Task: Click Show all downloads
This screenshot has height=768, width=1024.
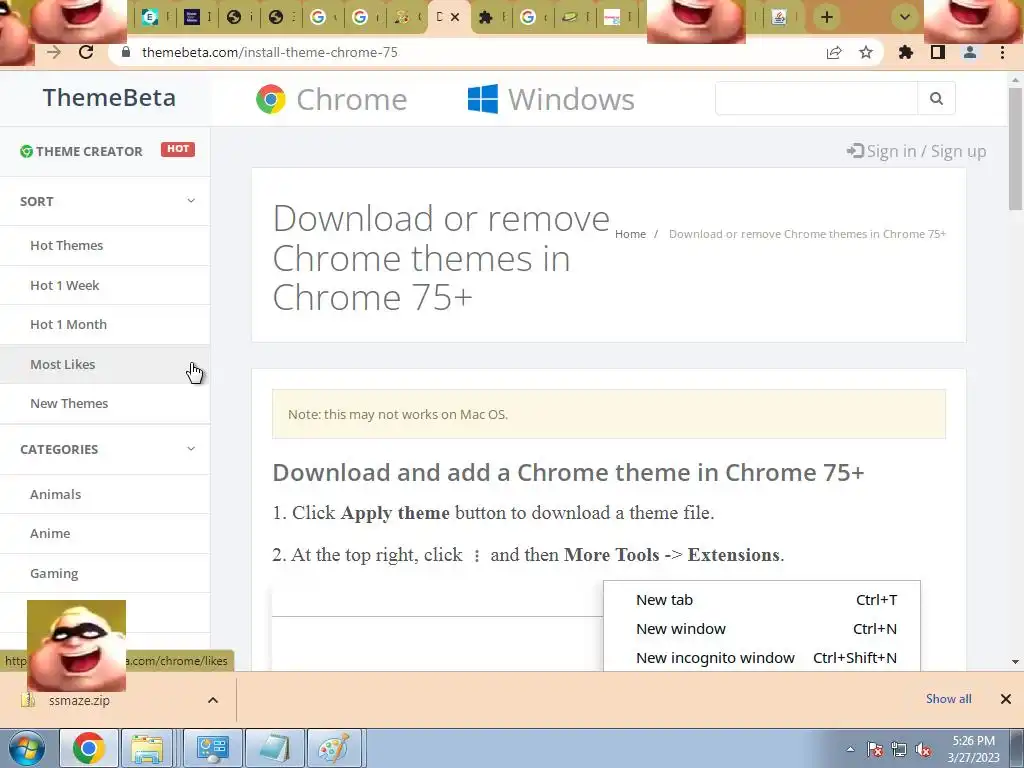Action: click(948, 699)
